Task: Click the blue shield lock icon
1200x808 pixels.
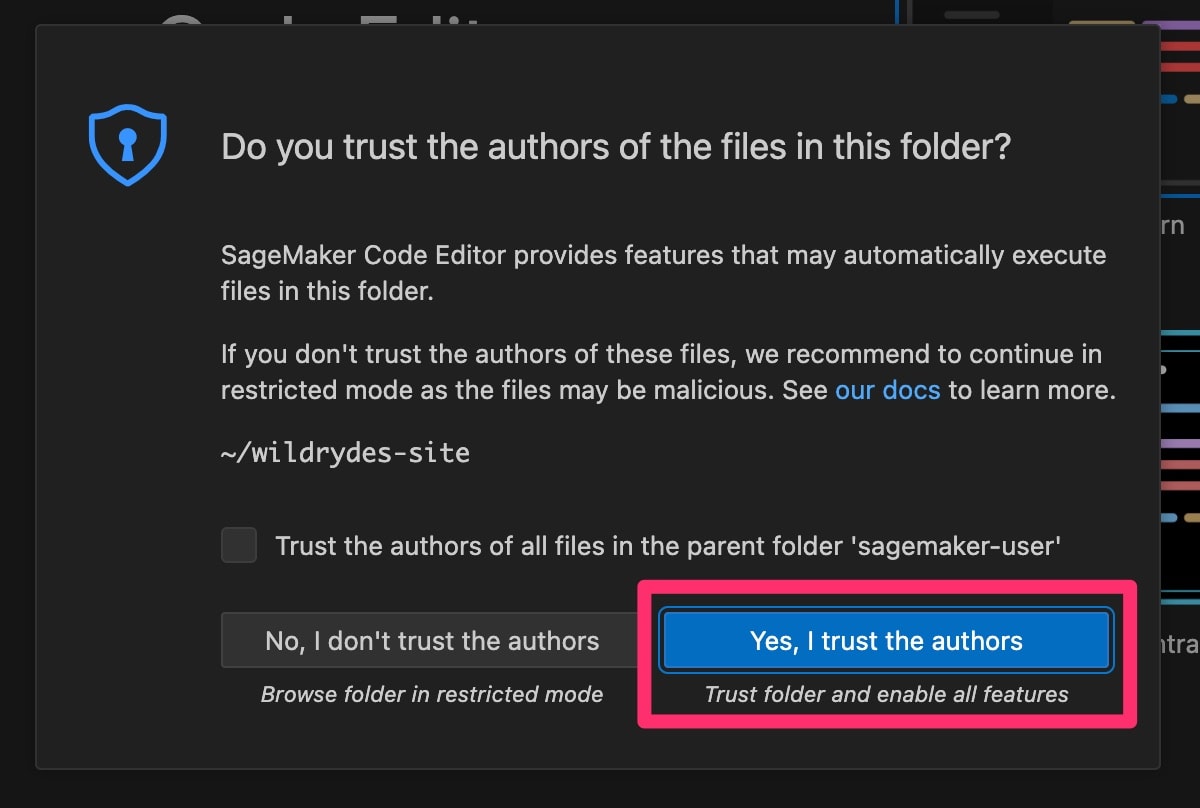Action: [x=127, y=145]
